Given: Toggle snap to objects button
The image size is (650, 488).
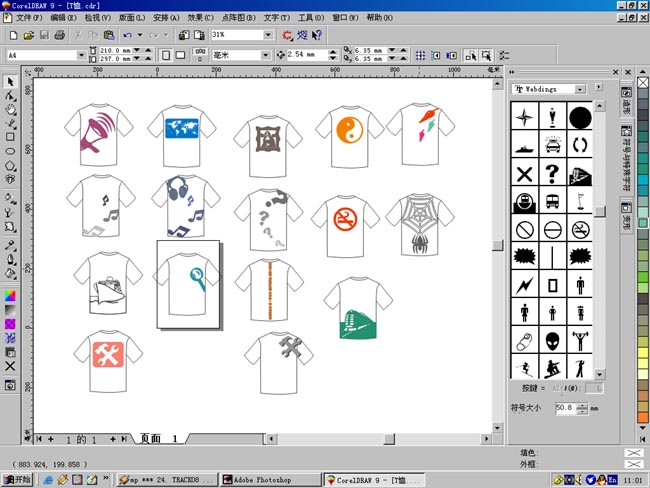Looking at the screenshot, I should 451,55.
